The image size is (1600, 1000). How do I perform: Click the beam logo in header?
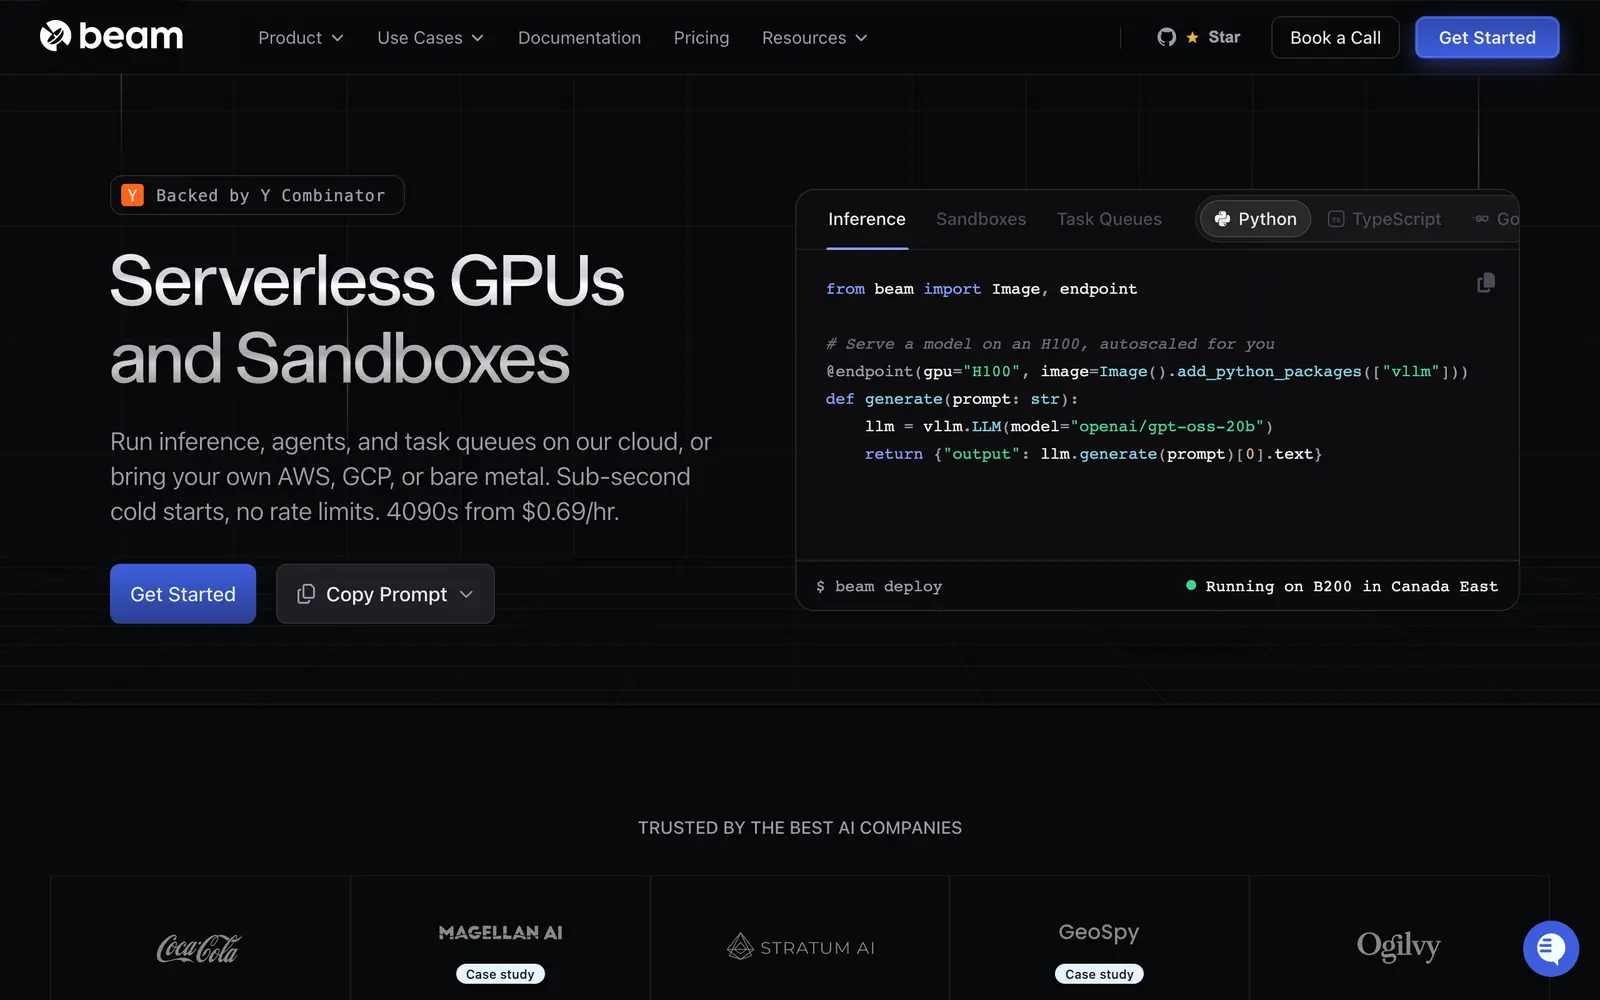tap(111, 37)
